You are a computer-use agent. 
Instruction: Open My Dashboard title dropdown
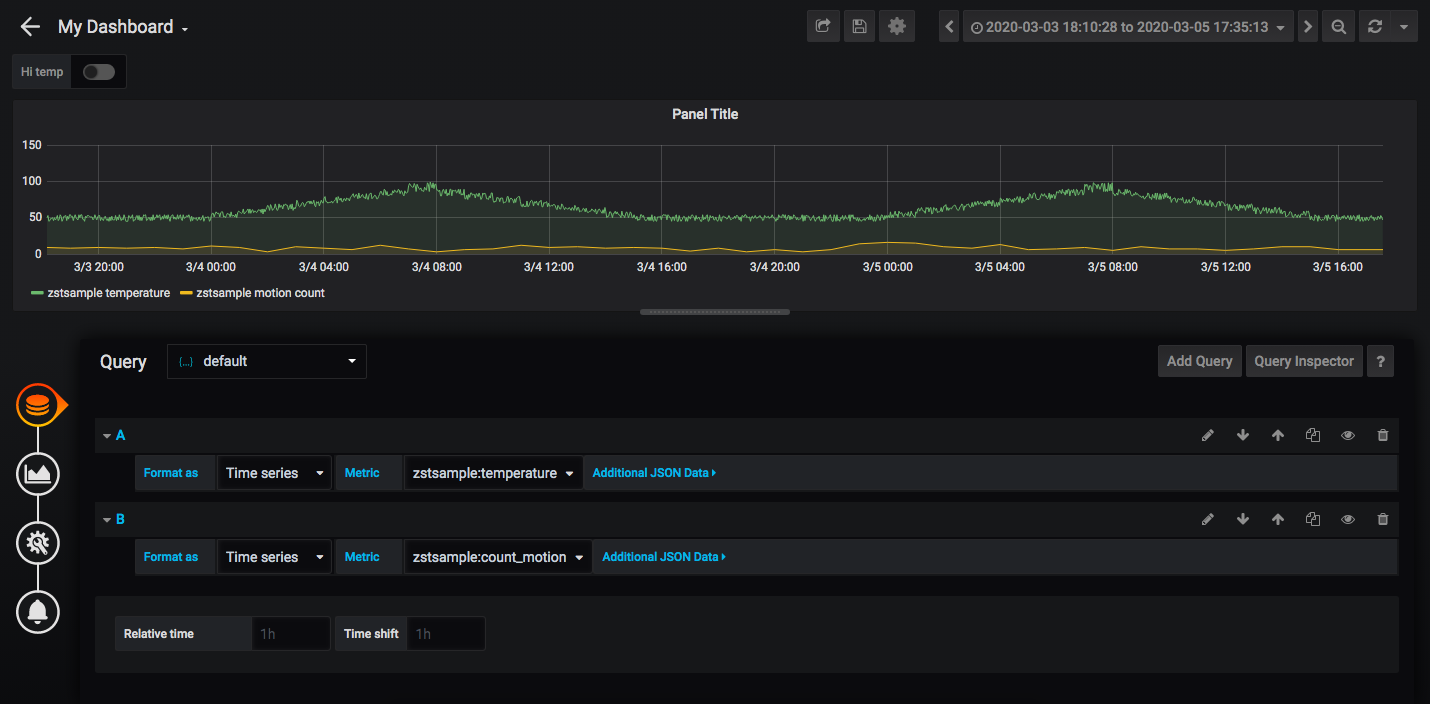123,27
